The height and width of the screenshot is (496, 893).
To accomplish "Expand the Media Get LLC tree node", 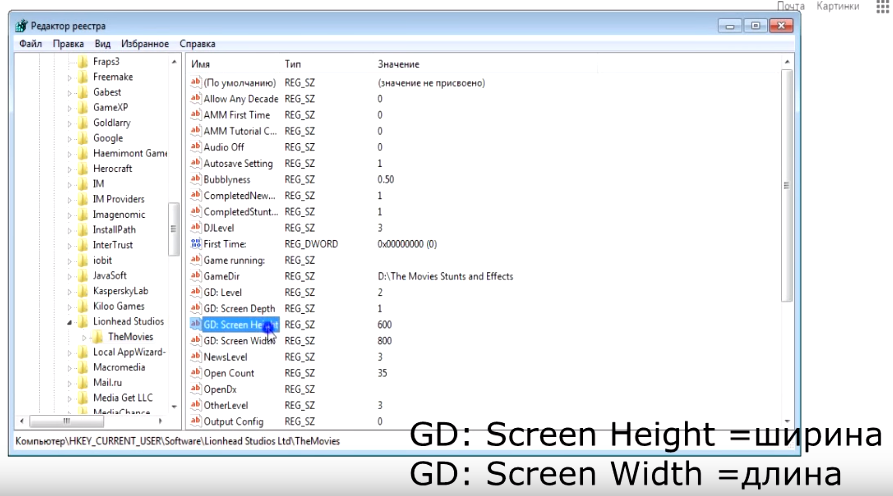I will click(x=69, y=399).
